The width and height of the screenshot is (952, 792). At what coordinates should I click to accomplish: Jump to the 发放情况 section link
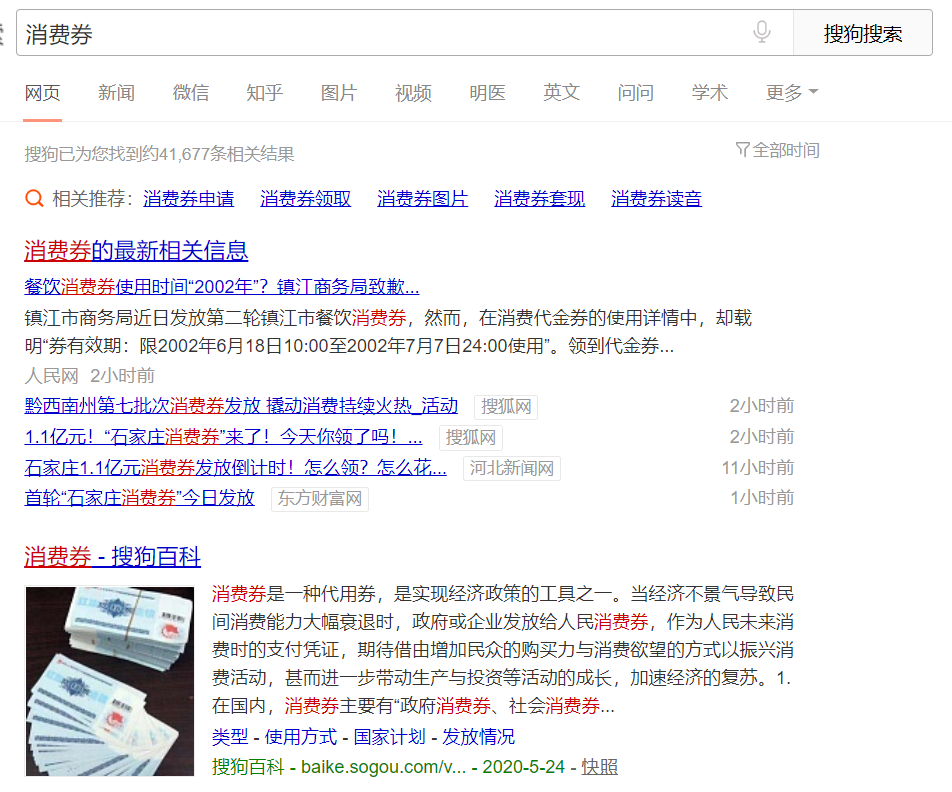point(478,737)
